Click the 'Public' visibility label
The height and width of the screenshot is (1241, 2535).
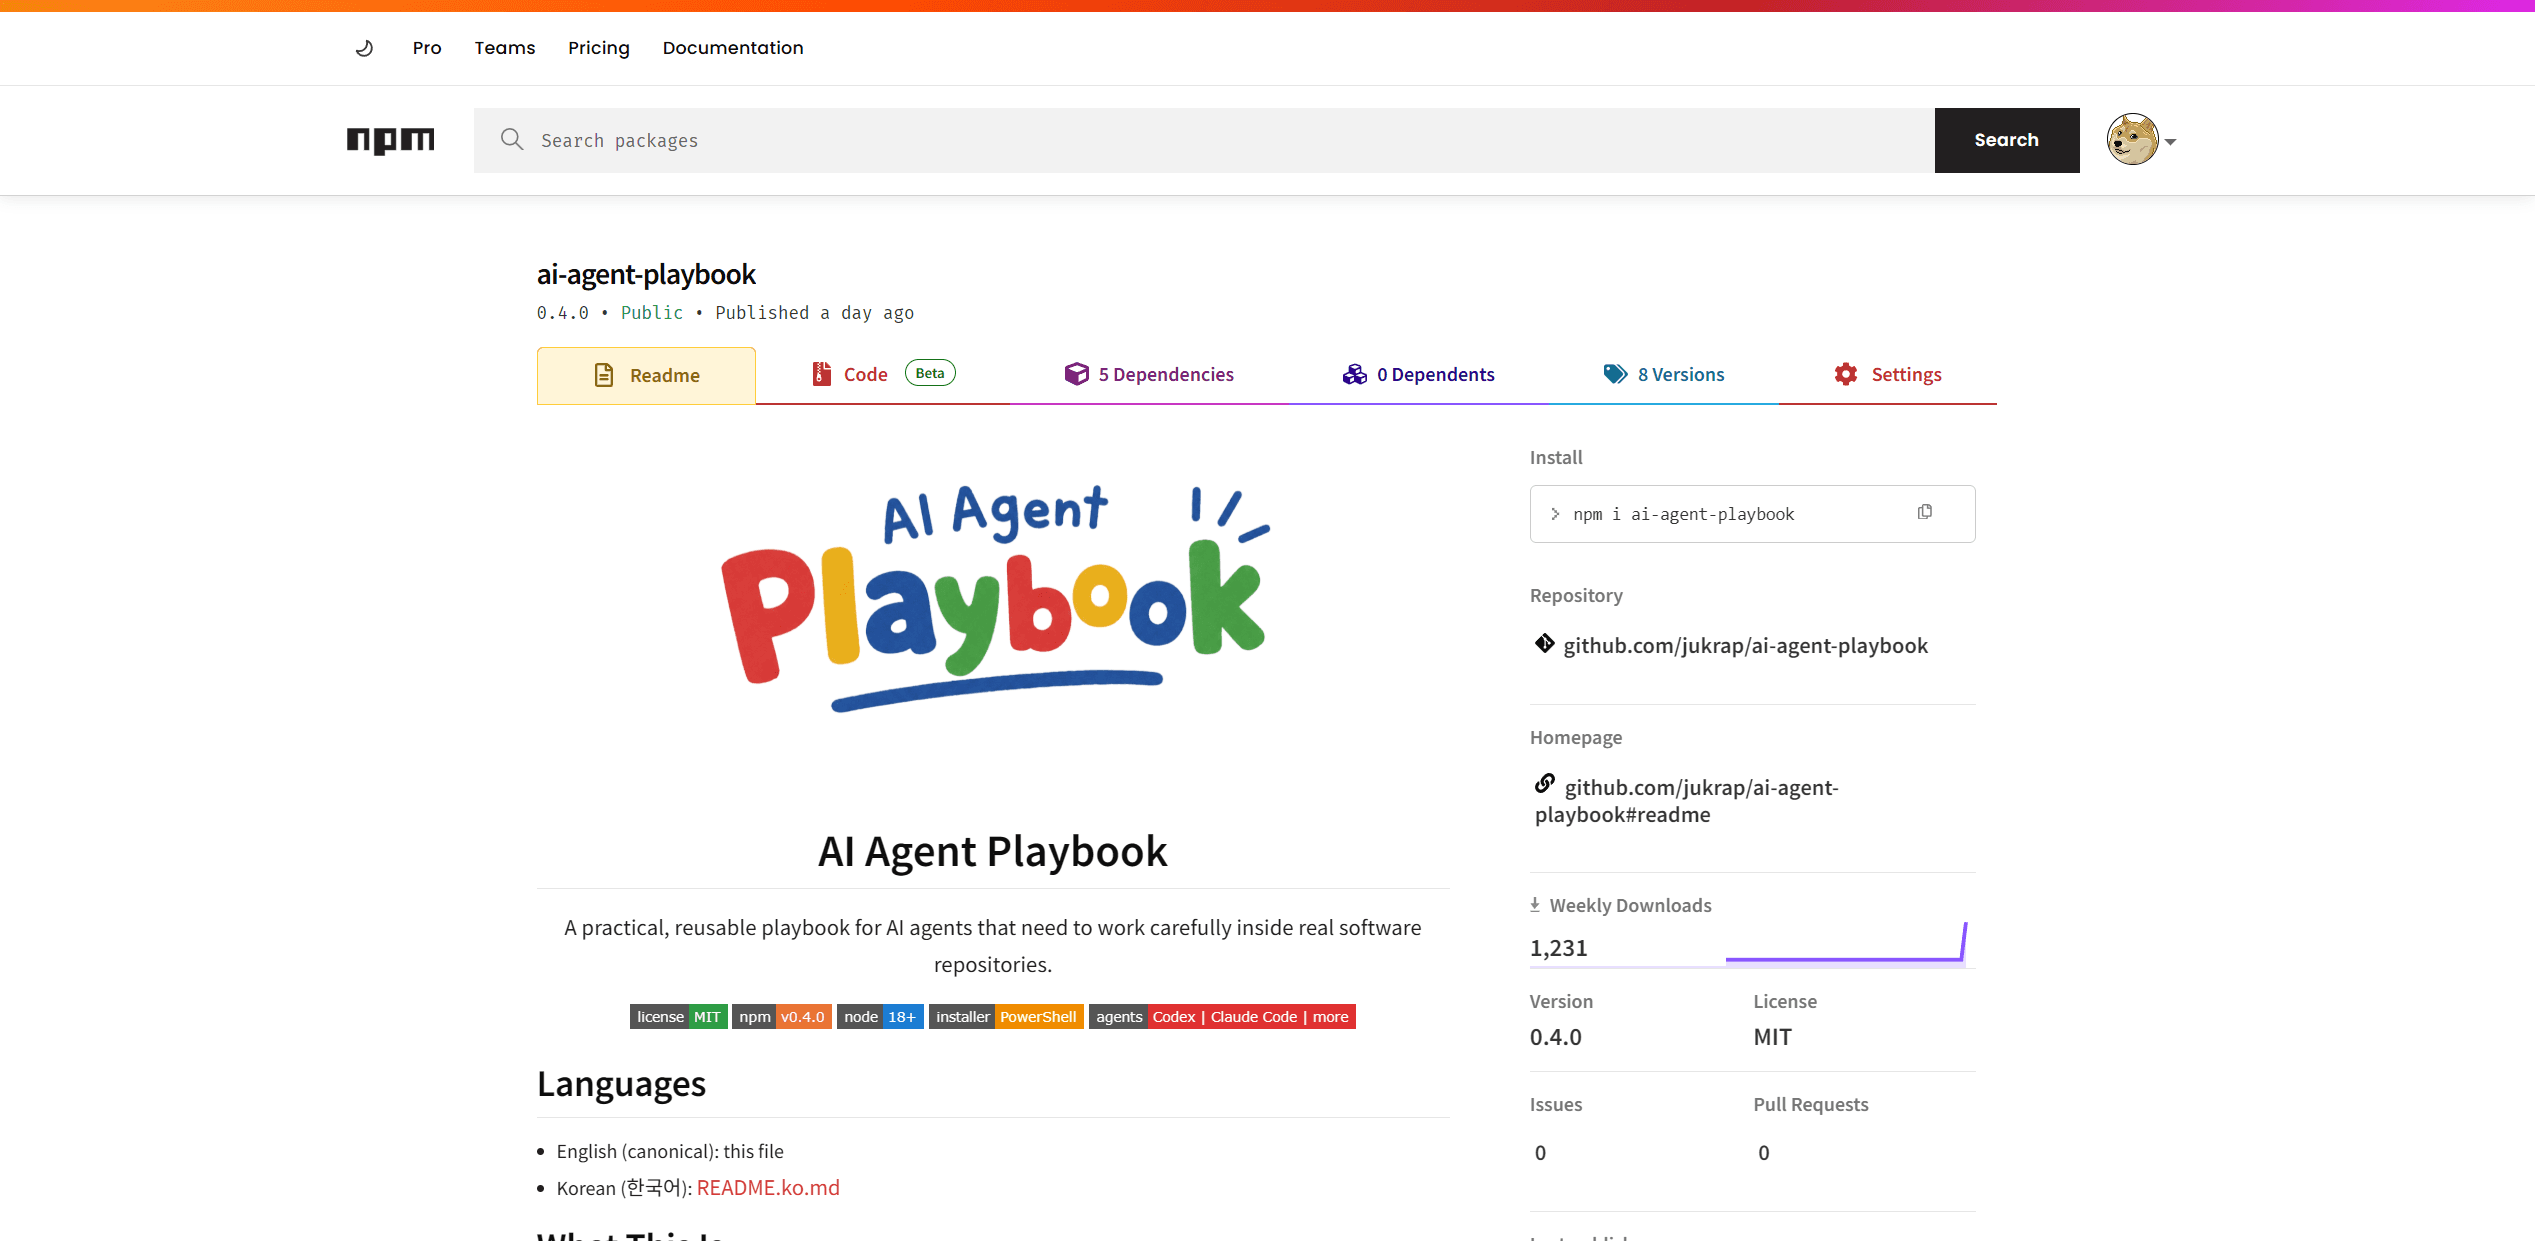pyautogui.click(x=652, y=313)
